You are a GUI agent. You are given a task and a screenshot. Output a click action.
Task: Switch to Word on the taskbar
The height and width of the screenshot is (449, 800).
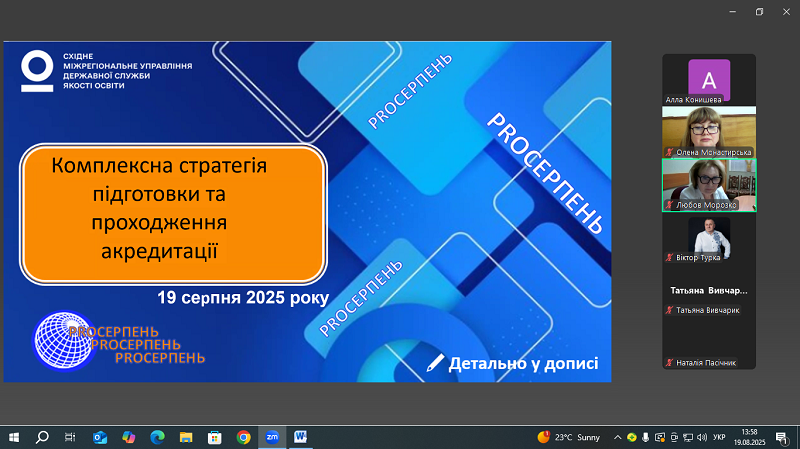[300, 437]
